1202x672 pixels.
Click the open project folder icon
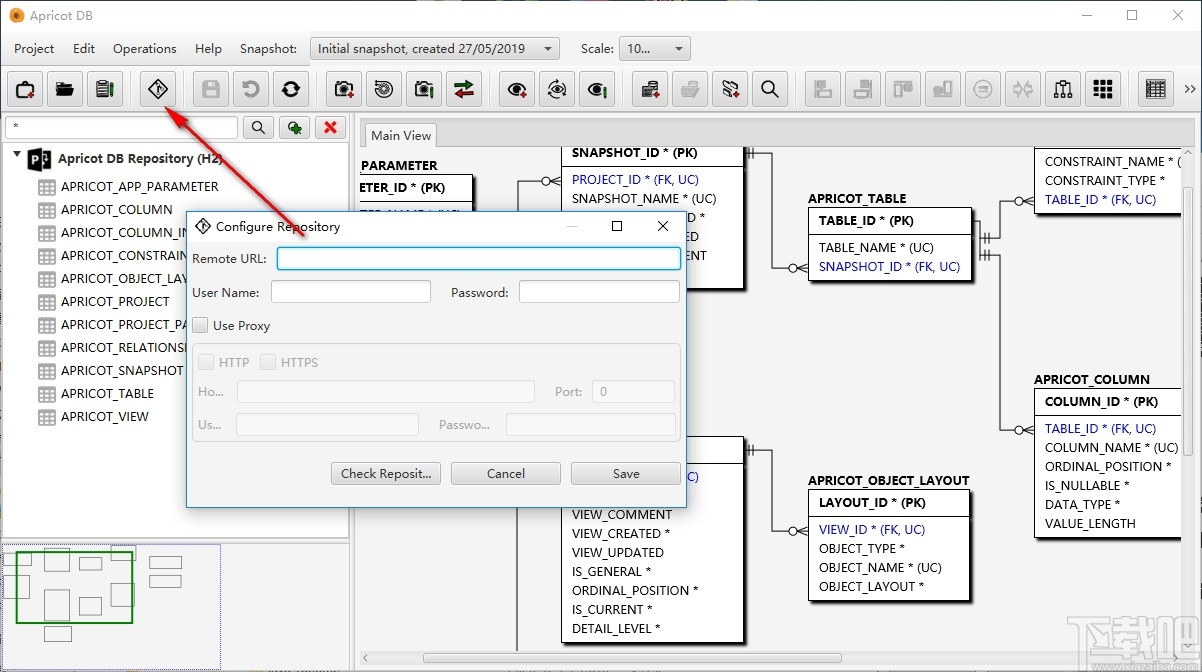tap(65, 89)
